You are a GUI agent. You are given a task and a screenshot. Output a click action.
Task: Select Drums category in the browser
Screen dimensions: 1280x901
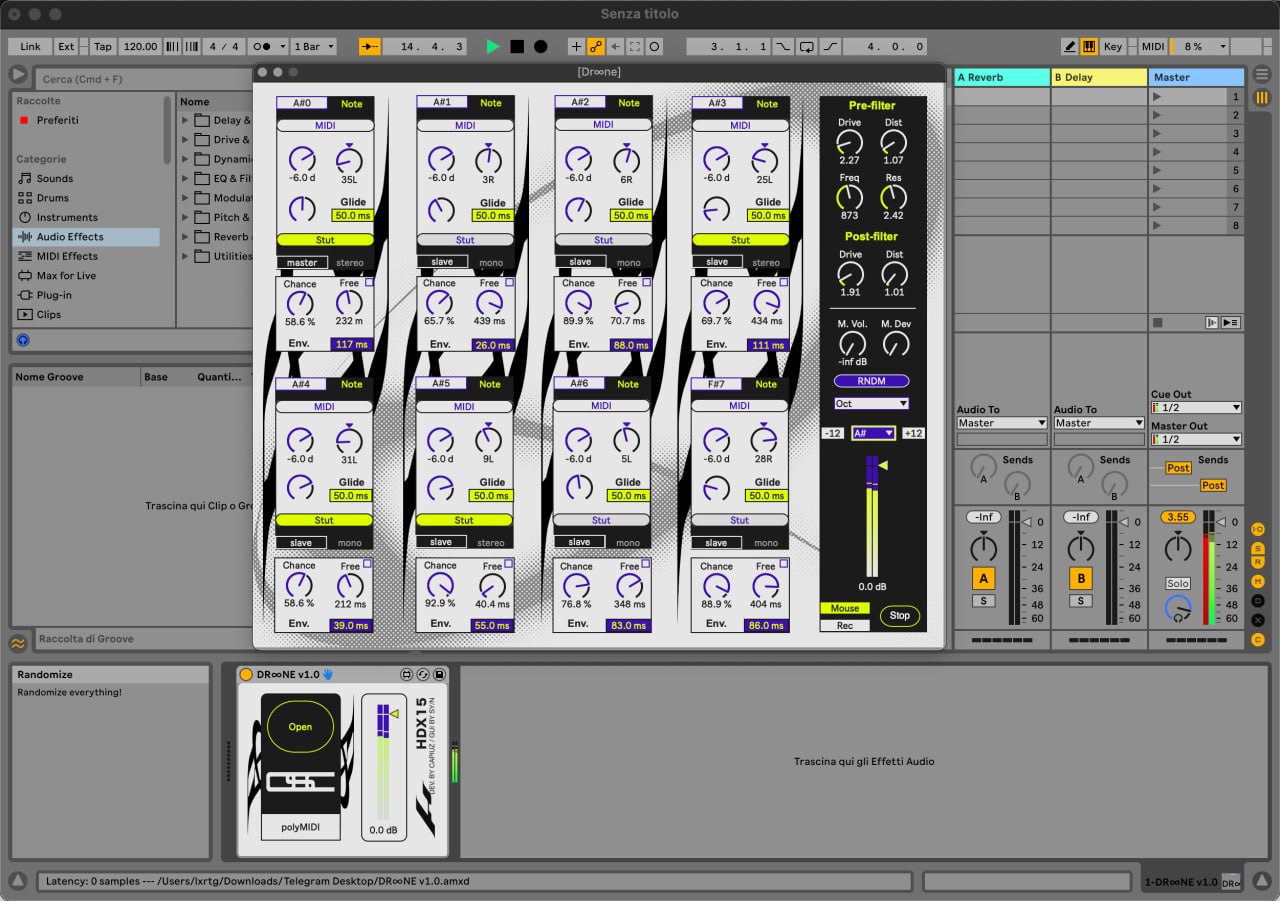click(x=52, y=198)
